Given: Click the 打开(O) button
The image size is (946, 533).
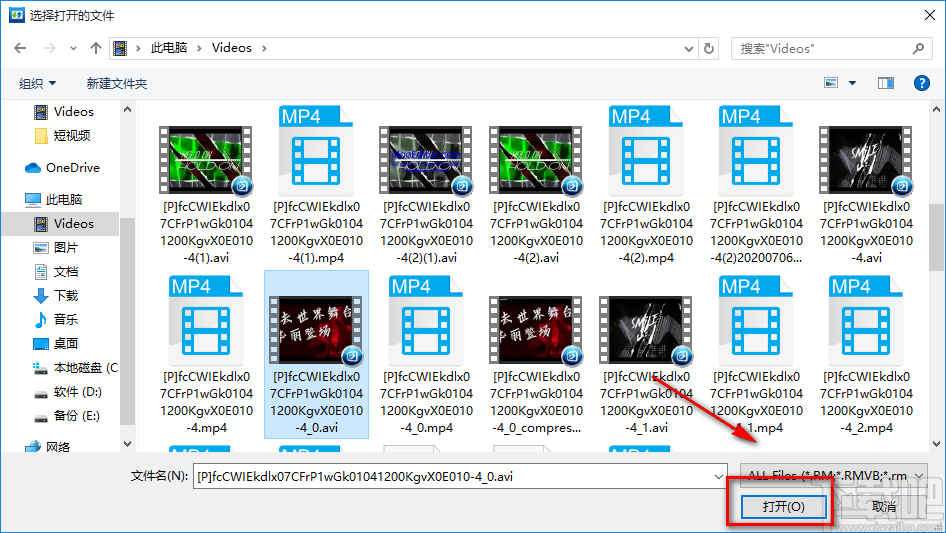Looking at the screenshot, I should point(783,507).
